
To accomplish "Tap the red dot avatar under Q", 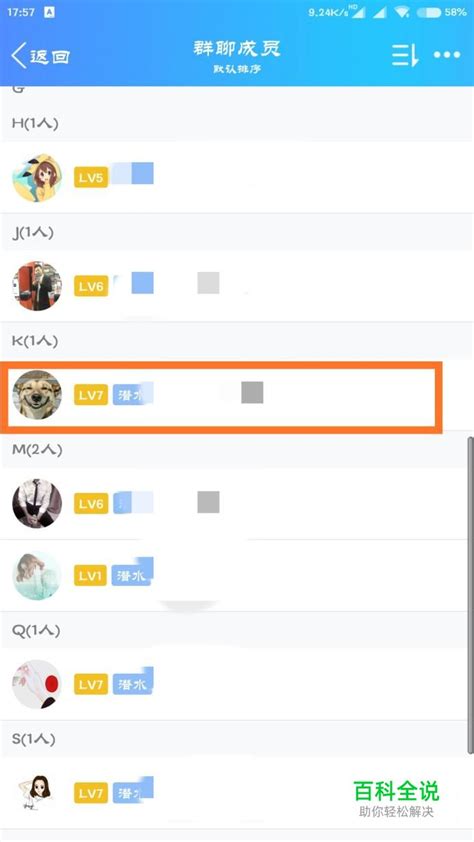I will coord(37,684).
